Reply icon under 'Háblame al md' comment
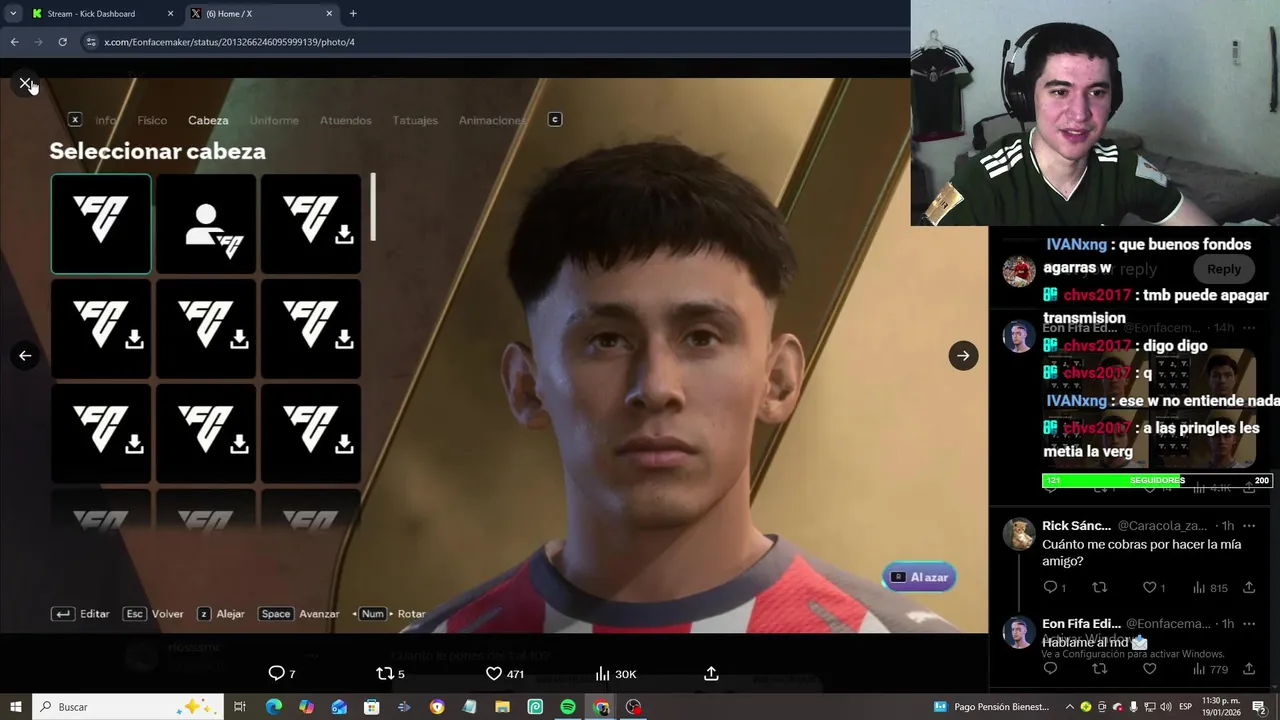This screenshot has height=720, width=1280. (1050, 669)
